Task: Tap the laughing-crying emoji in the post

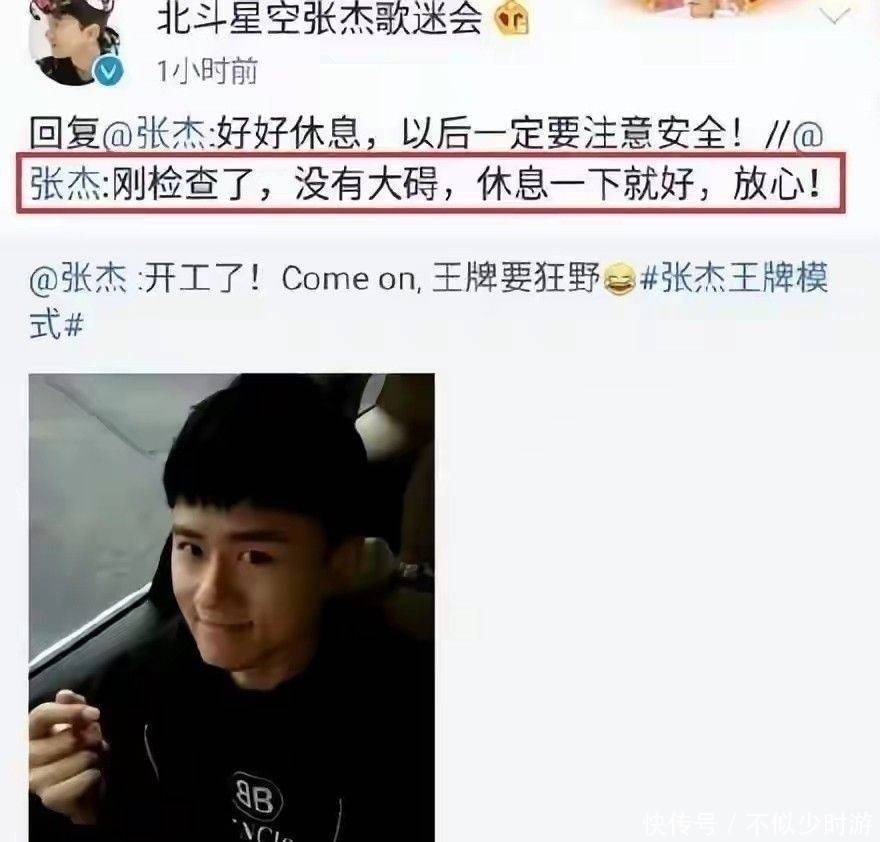Action: click(620, 280)
